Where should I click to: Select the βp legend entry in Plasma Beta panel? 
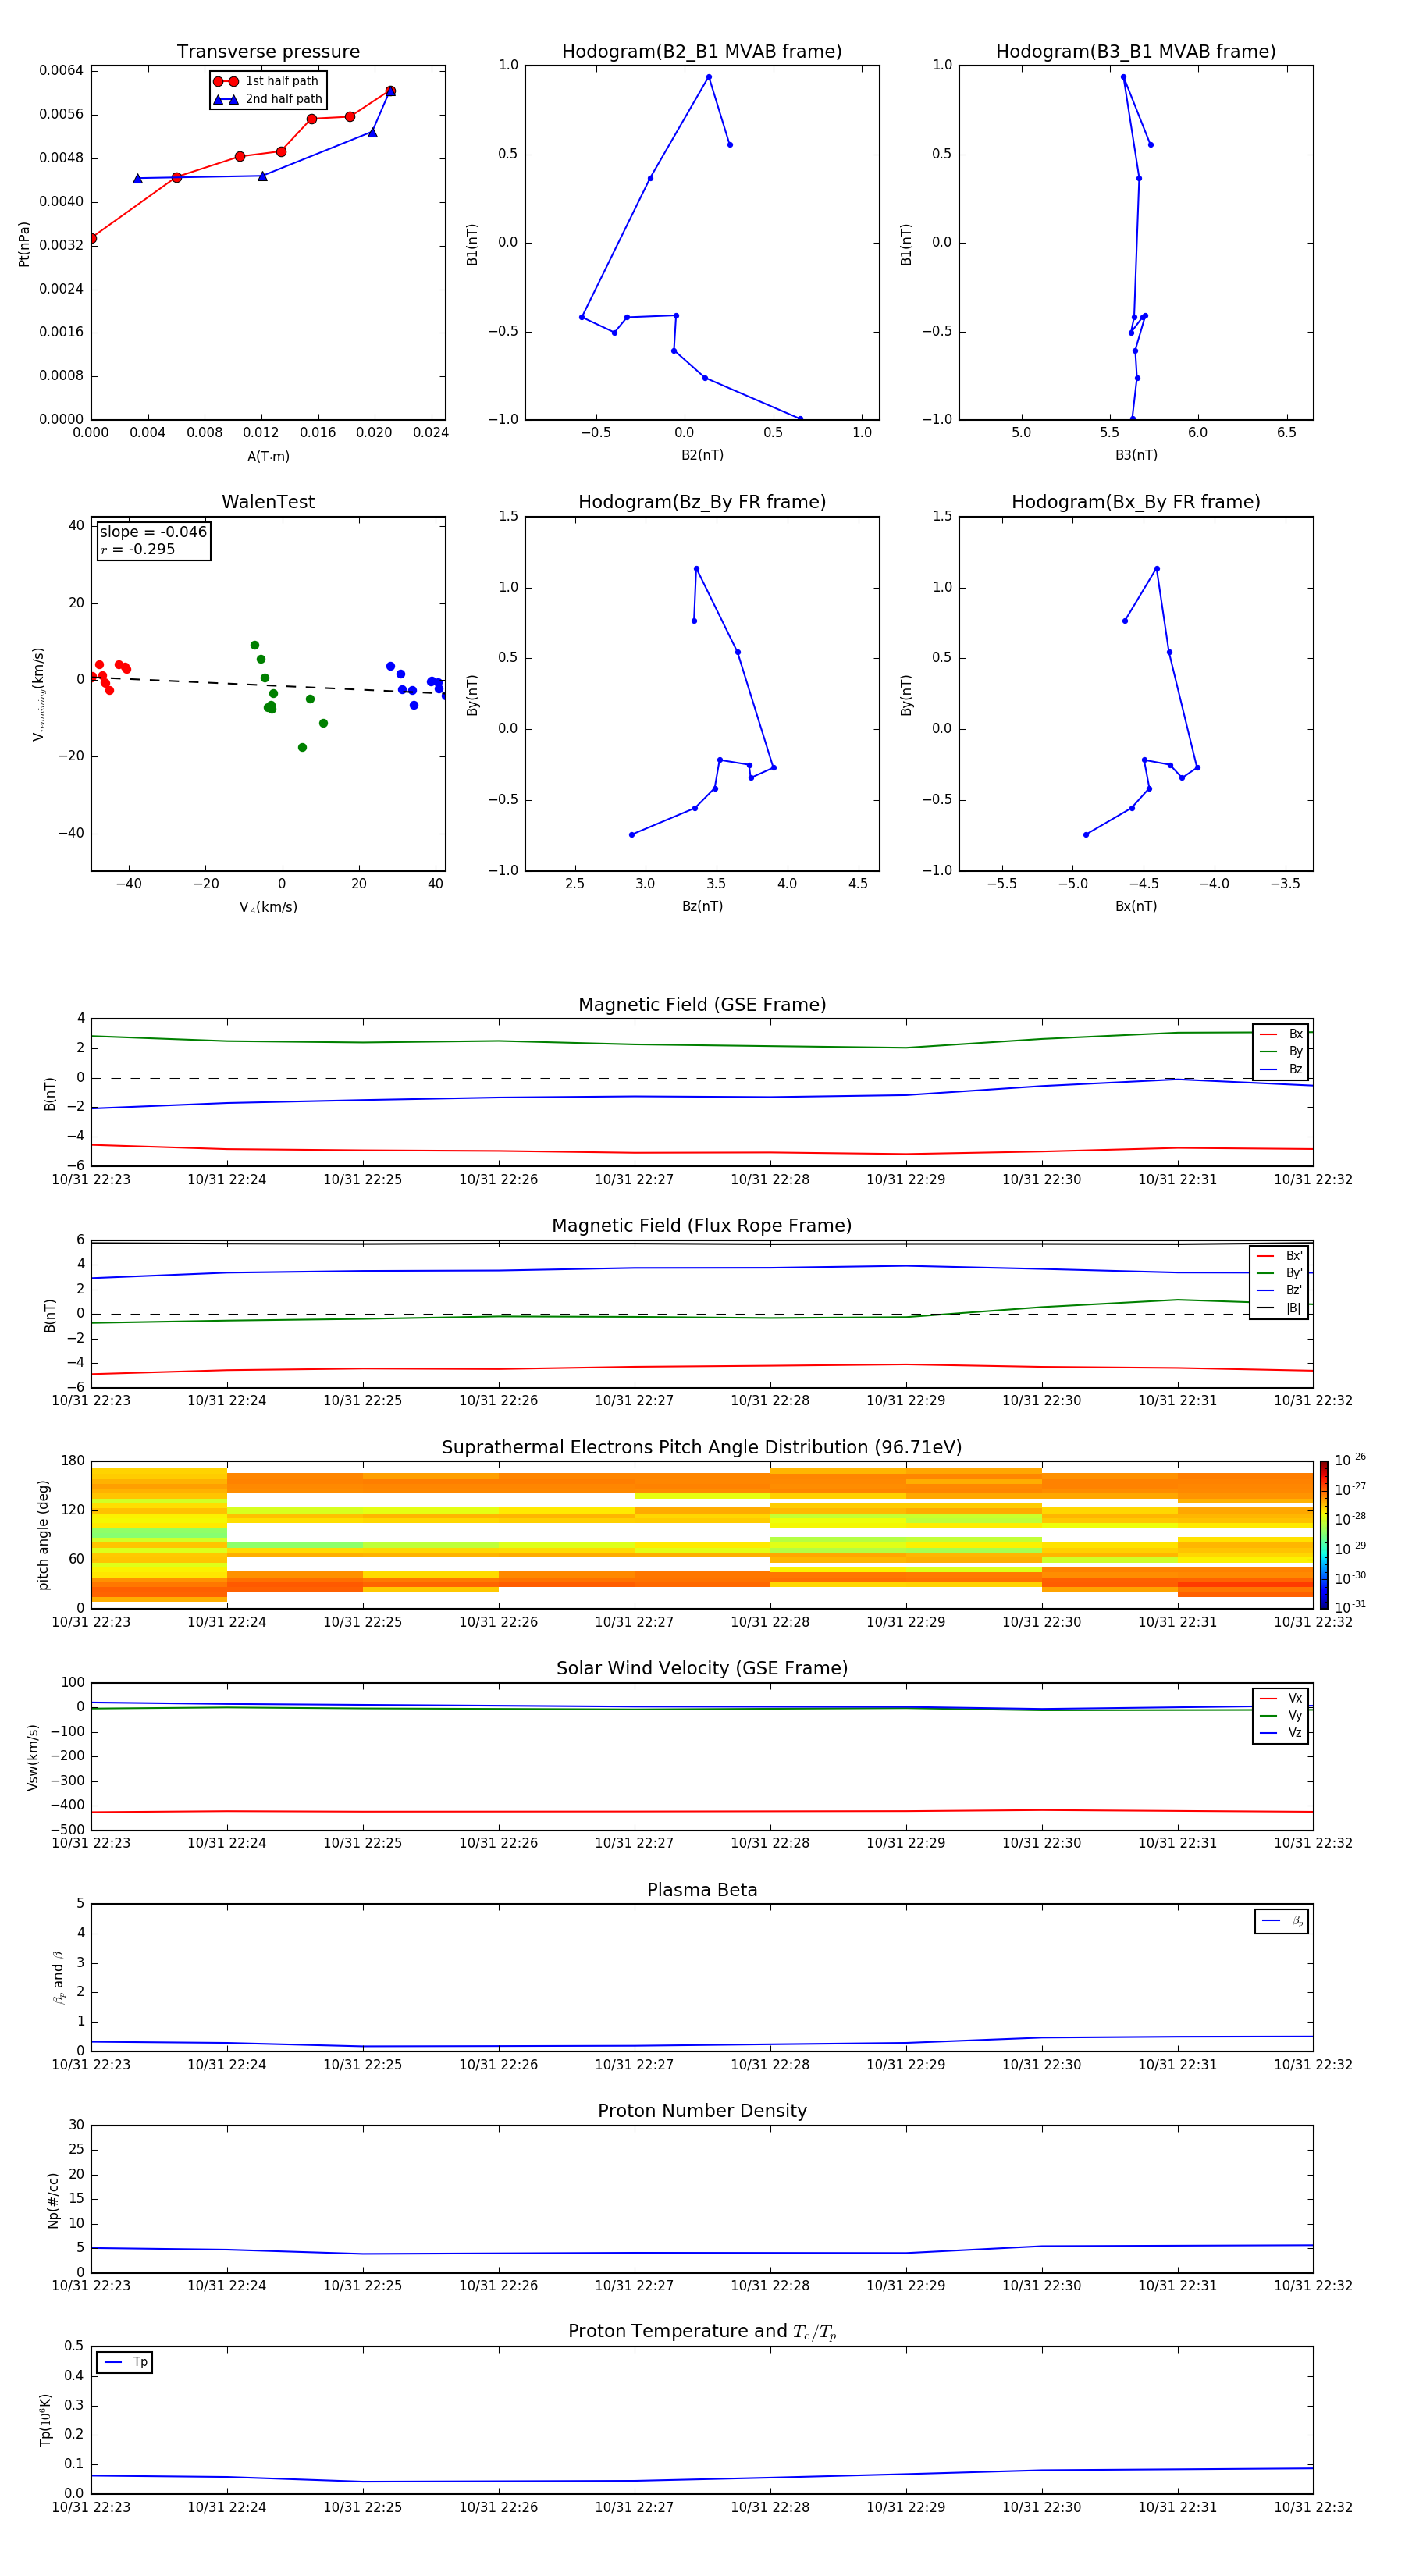tap(1282, 1921)
